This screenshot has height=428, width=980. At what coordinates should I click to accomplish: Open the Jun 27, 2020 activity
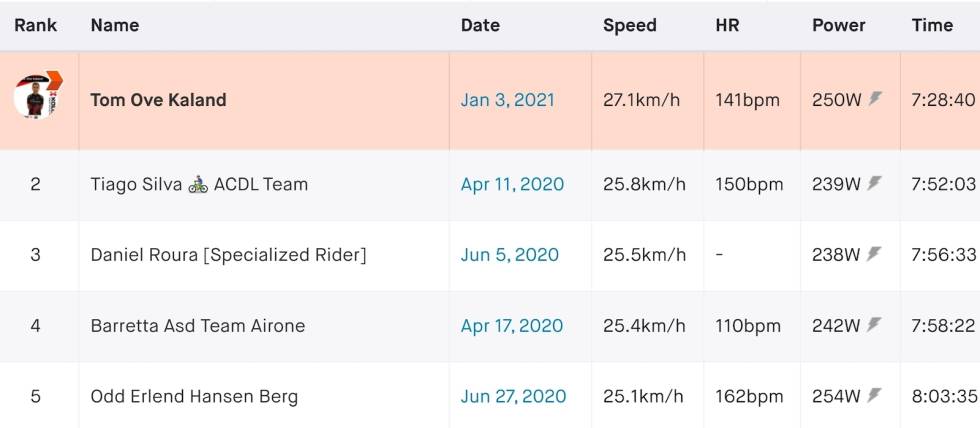[514, 396]
